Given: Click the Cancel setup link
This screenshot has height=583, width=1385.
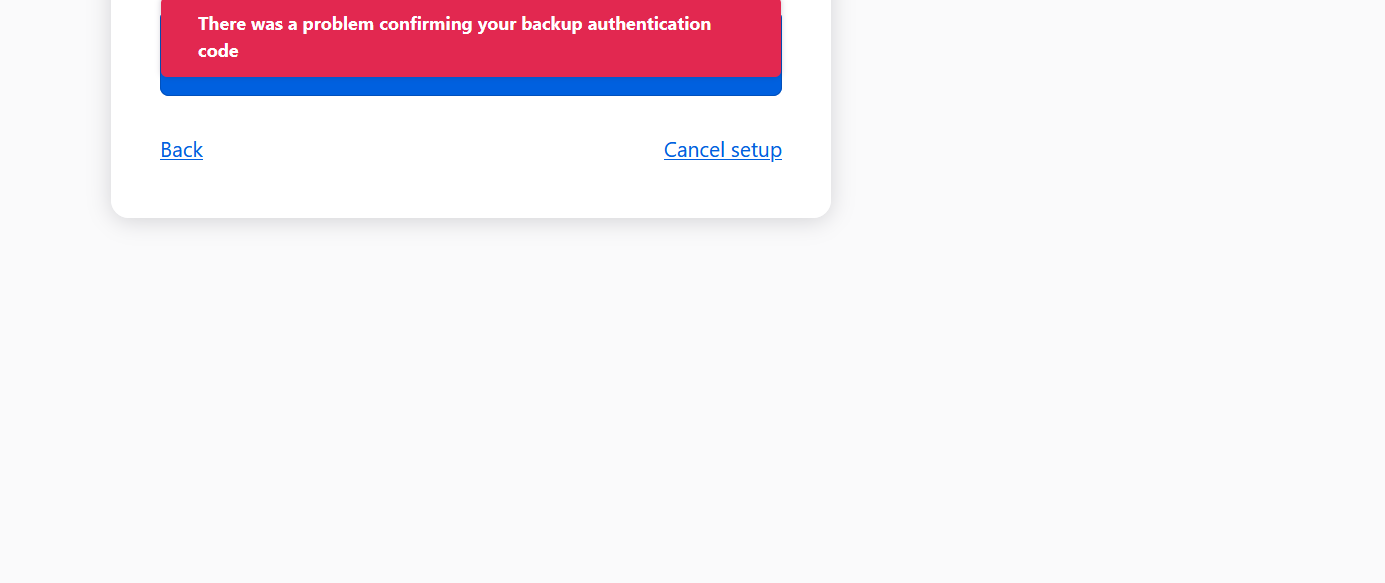Looking at the screenshot, I should click(723, 150).
